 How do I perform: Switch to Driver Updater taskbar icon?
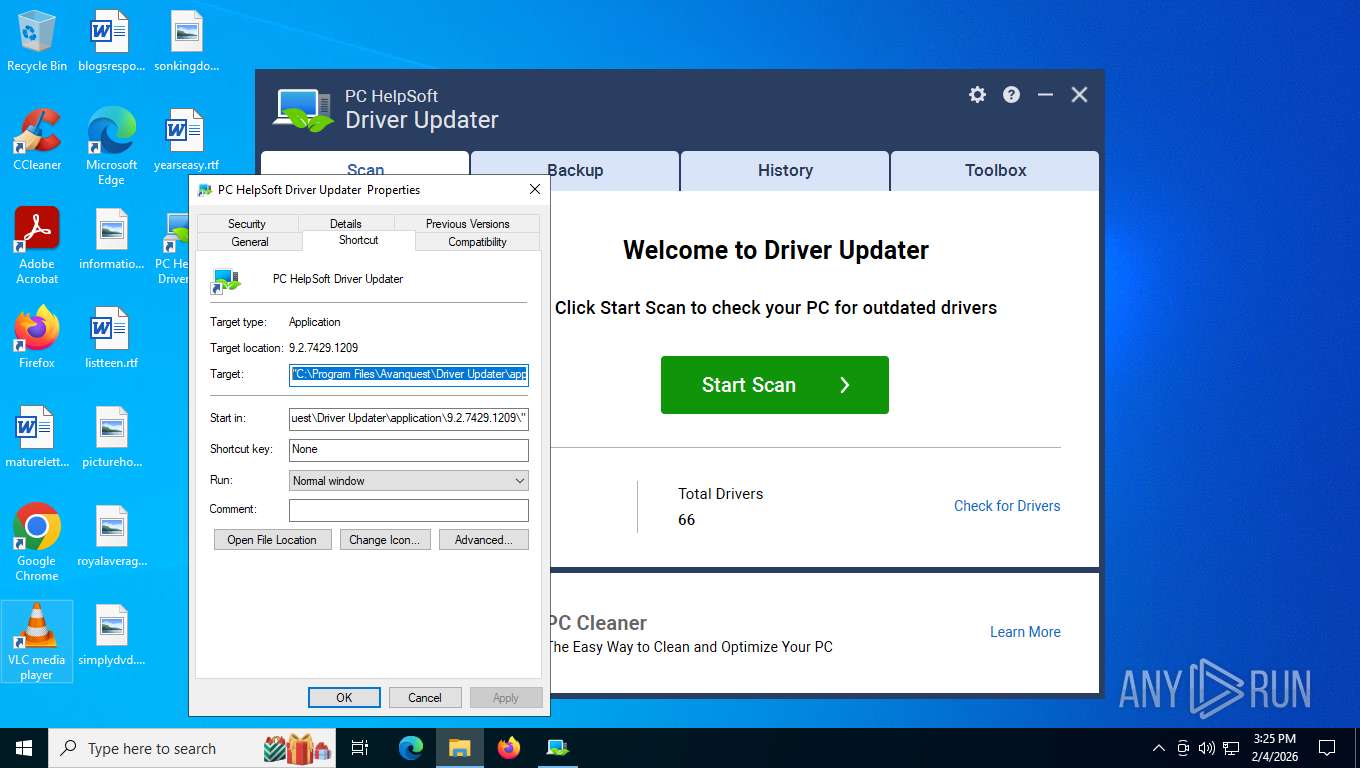[557, 748]
